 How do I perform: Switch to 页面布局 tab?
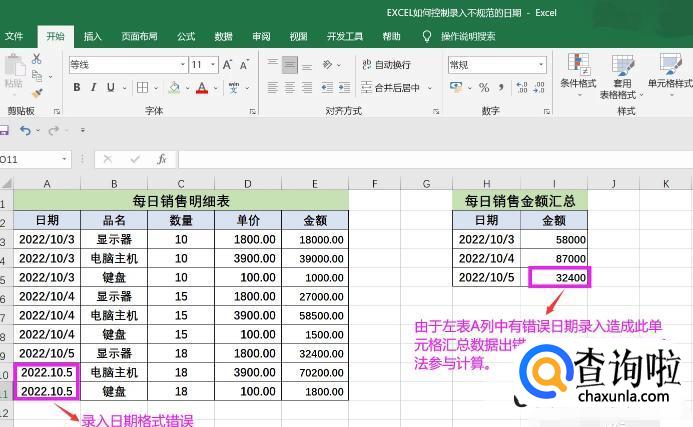point(140,36)
